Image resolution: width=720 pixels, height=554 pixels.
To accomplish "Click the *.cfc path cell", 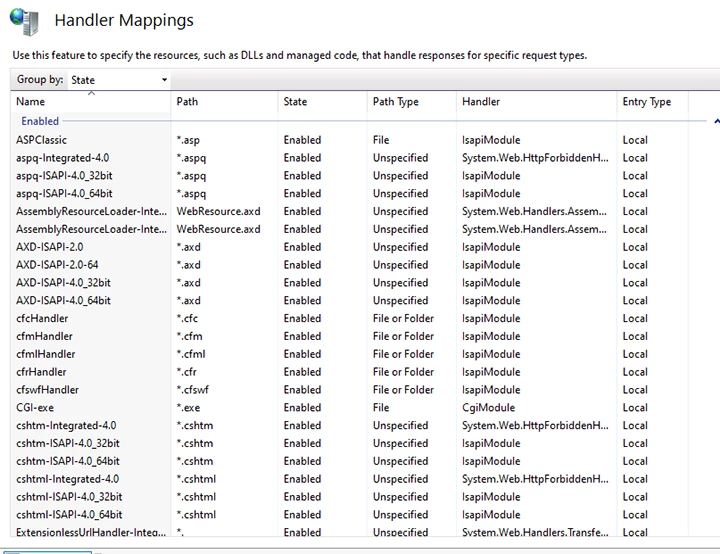I will click(x=187, y=318).
